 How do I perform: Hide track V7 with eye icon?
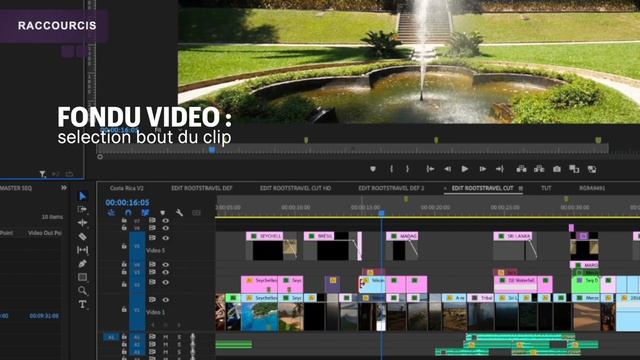click(165, 220)
